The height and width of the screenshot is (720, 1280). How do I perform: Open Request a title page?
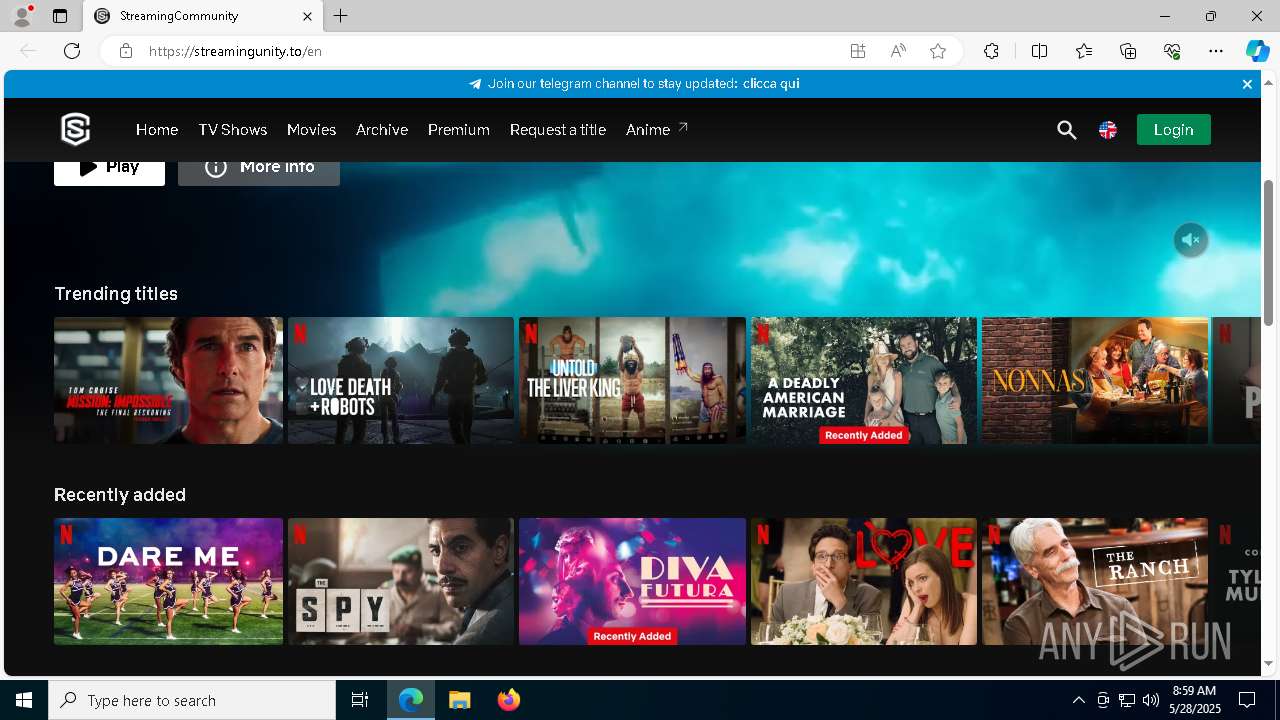pyautogui.click(x=557, y=129)
